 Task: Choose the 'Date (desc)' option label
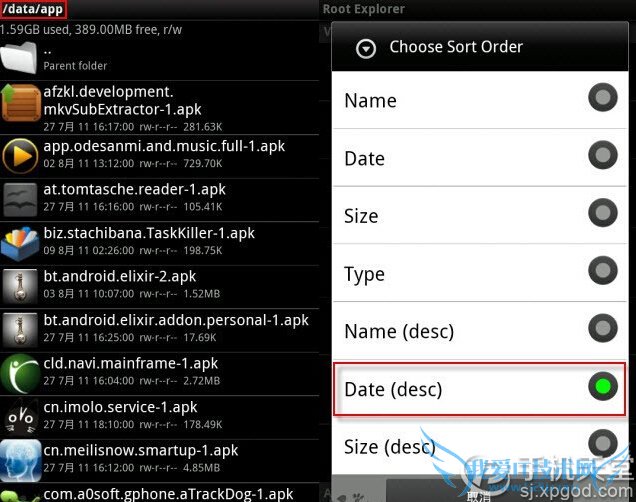point(393,390)
